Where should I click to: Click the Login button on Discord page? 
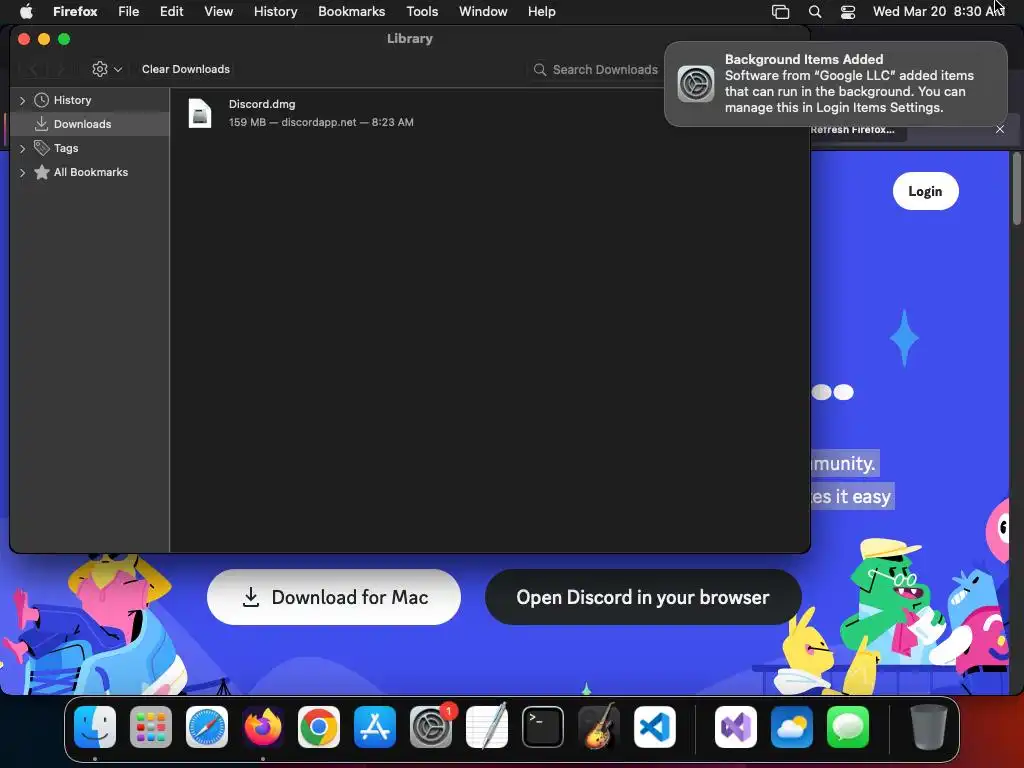point(925,191)
